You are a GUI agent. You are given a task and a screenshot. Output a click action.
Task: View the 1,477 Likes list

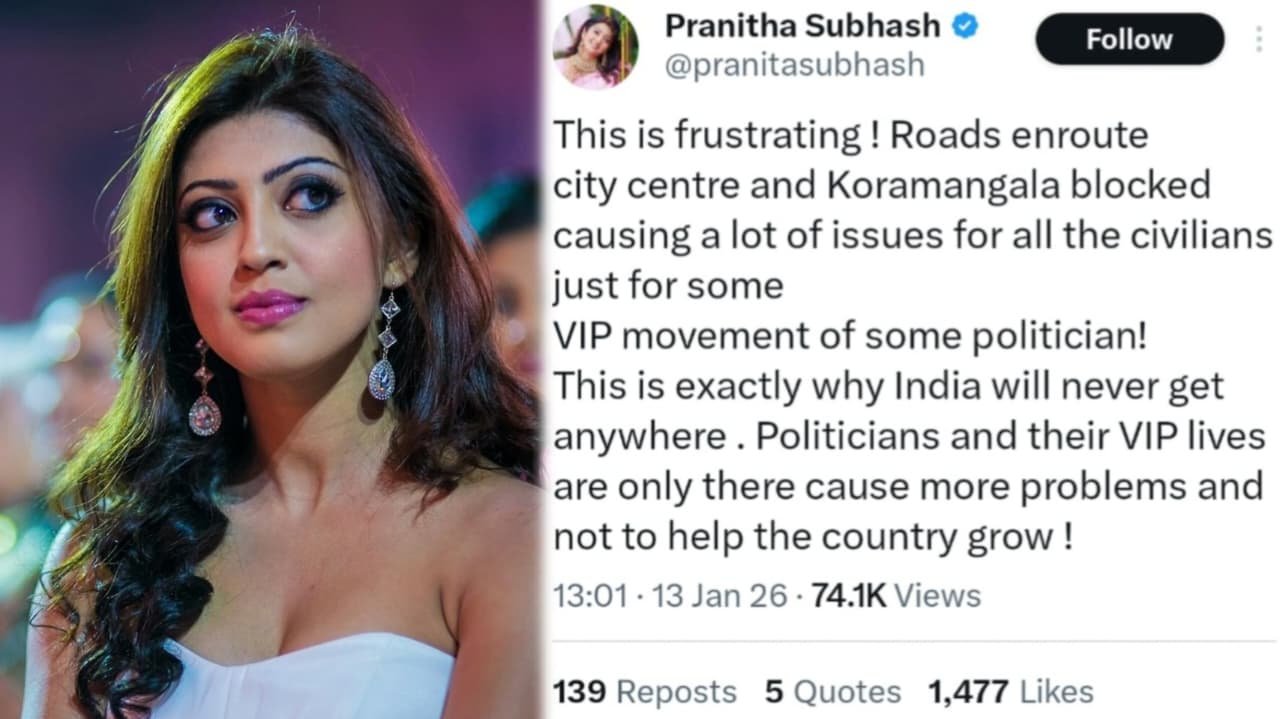click(1011, 691)
